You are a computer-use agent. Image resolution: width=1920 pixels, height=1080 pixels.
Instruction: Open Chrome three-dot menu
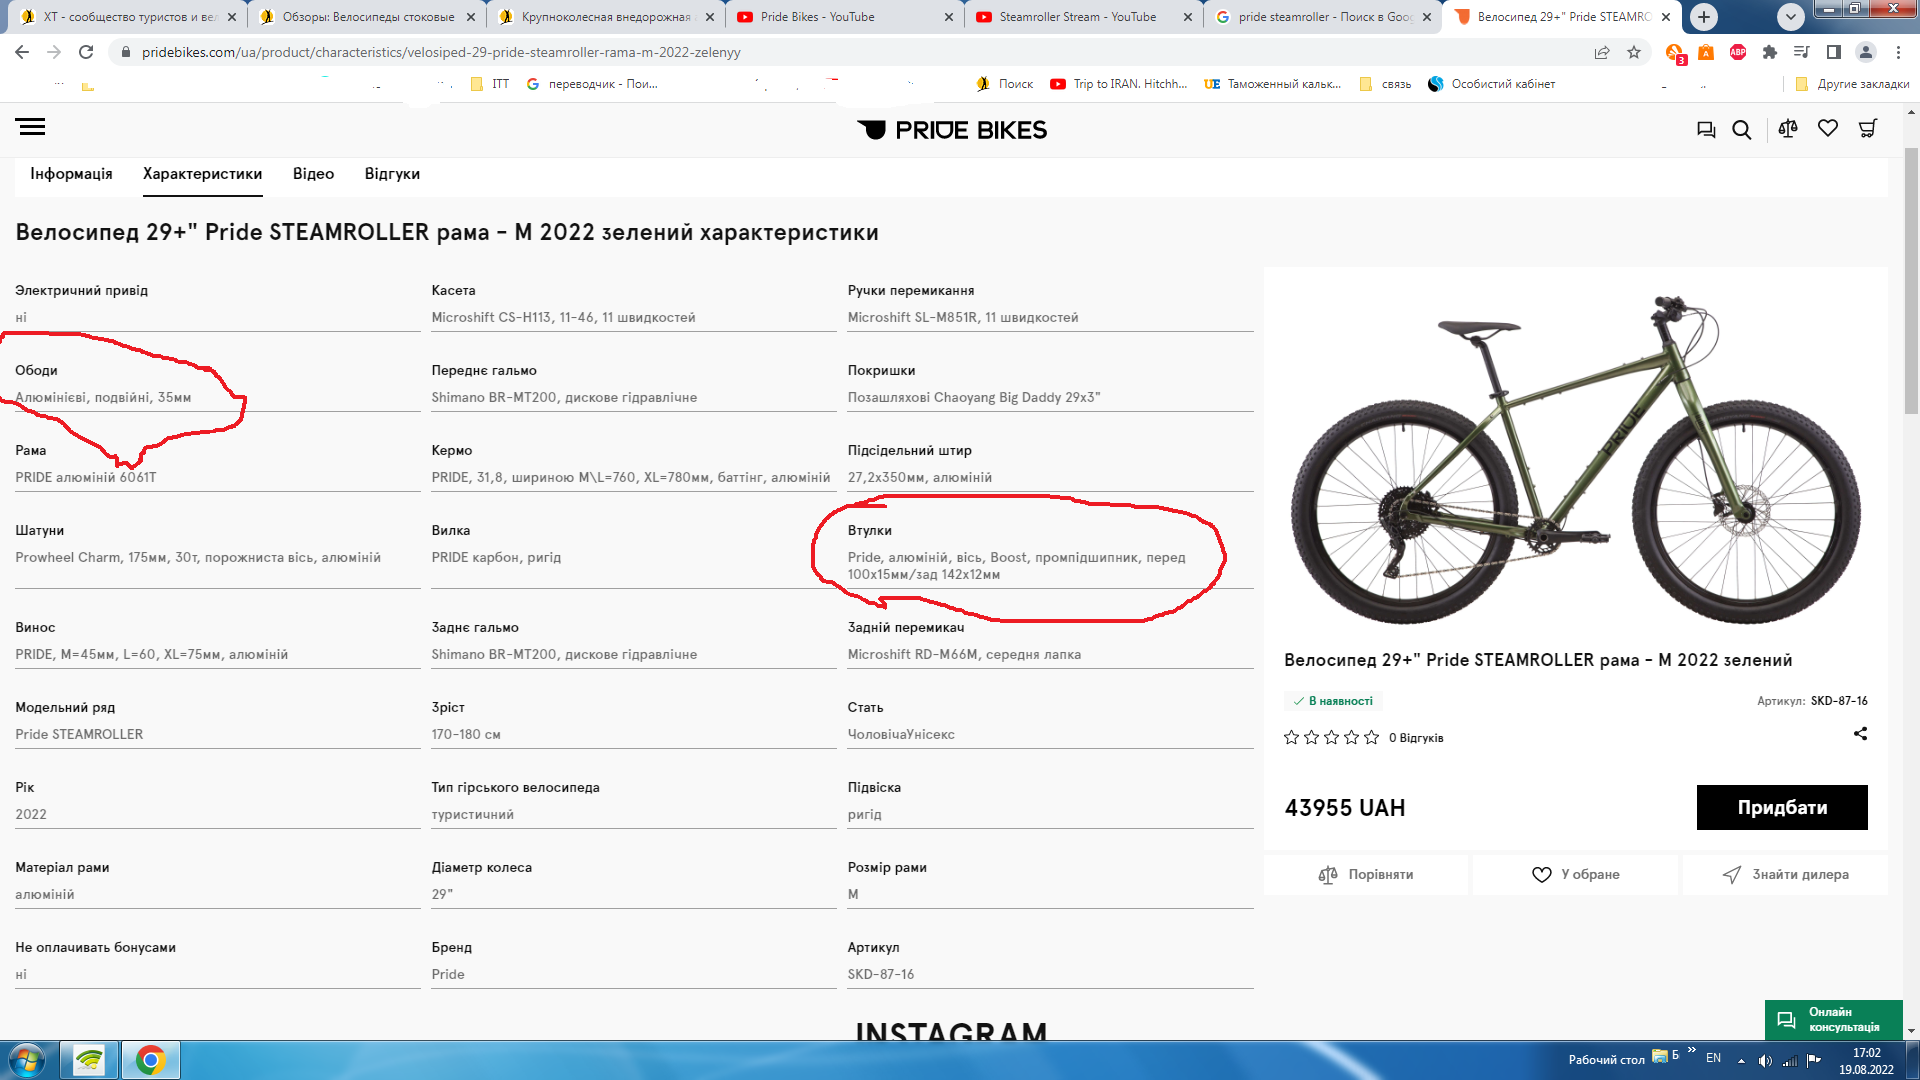(1898, 52)
